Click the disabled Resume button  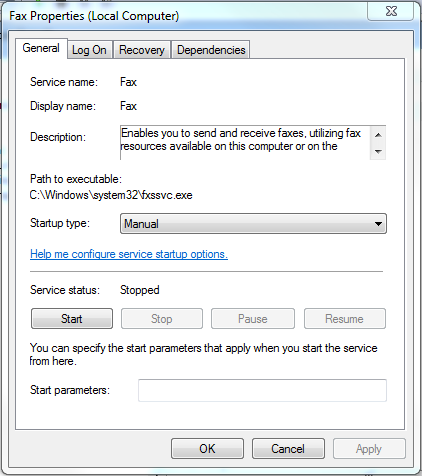pyautogui.click(x=345, y=319)
